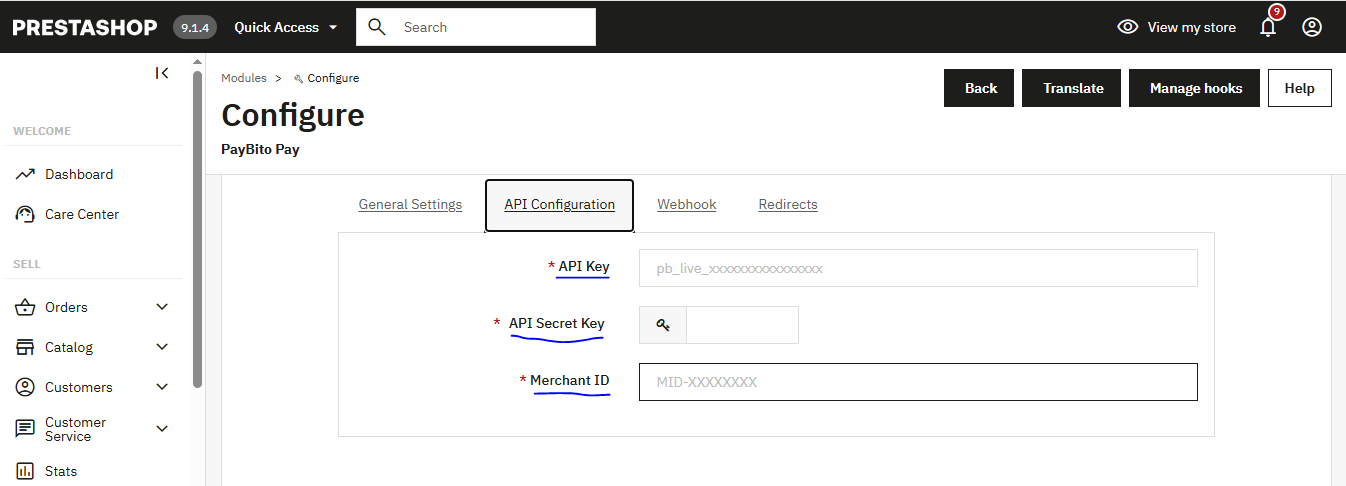Click the Configure page heading
This screenshot has height=486, width=1346.
(x=293, y=115)
